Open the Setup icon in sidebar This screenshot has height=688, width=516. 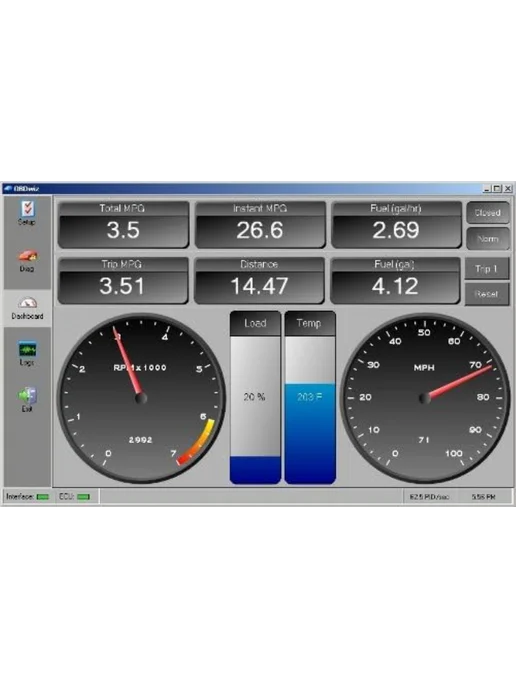pos(27,208)
